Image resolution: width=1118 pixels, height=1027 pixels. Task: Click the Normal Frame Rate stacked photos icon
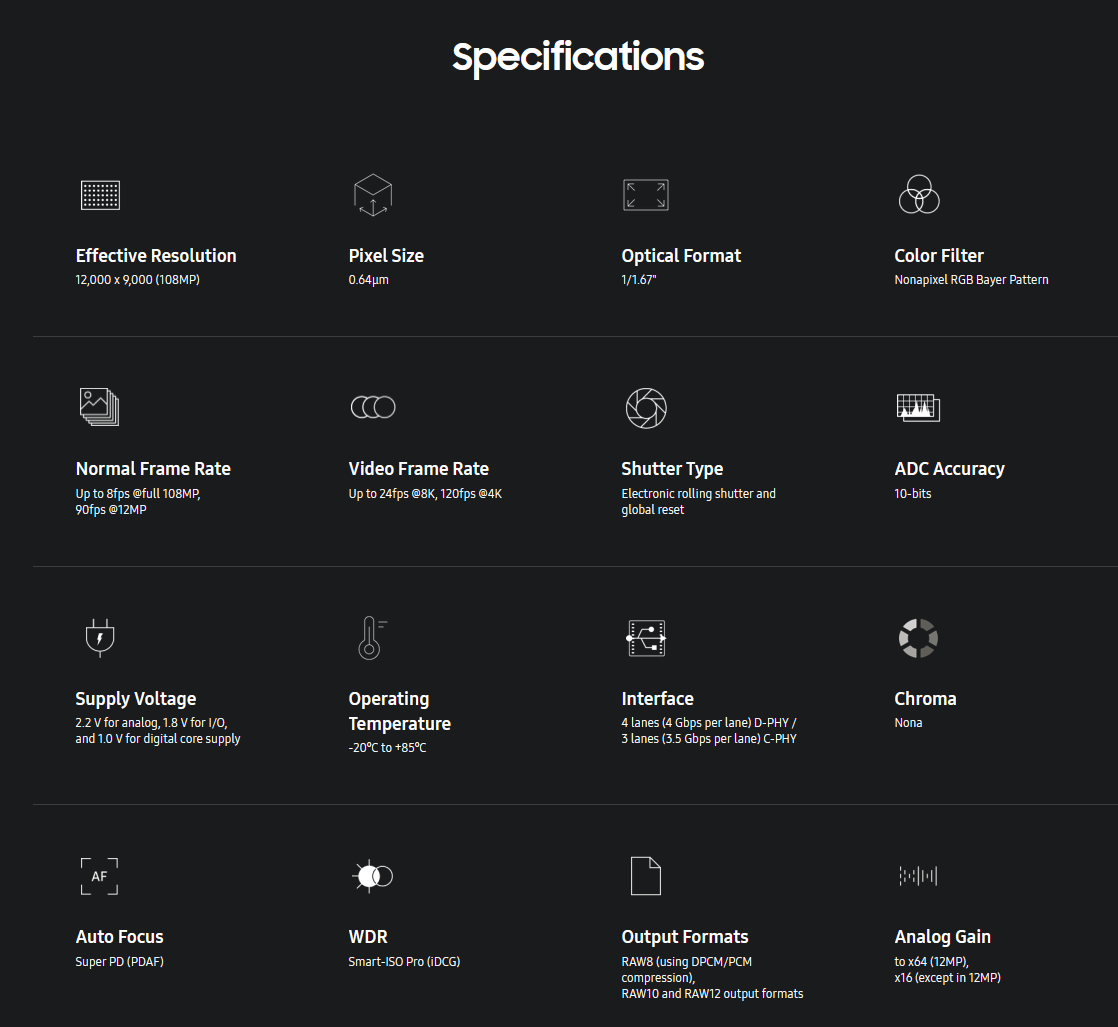100,407
